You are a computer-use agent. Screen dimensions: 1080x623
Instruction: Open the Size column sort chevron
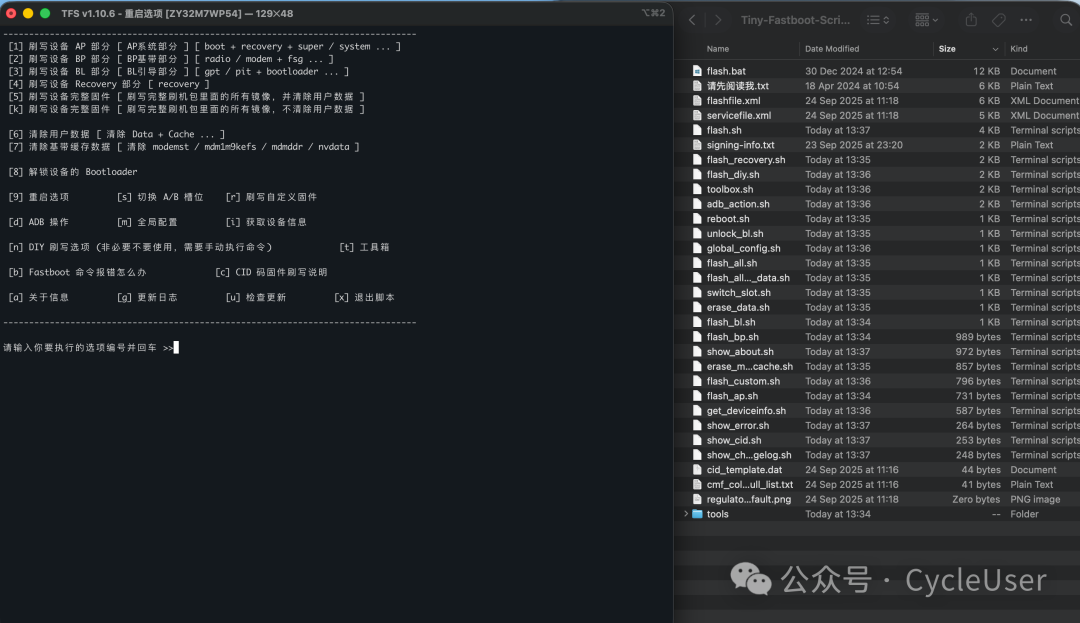(x=994, y=48)
